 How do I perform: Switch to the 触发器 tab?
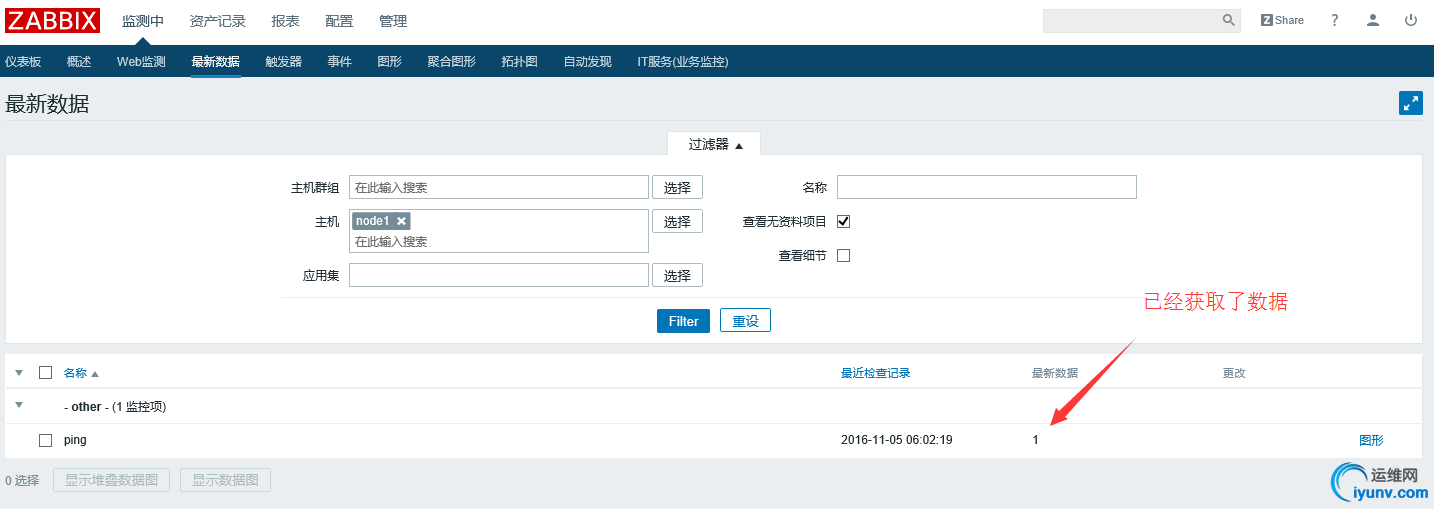point(283,61)
